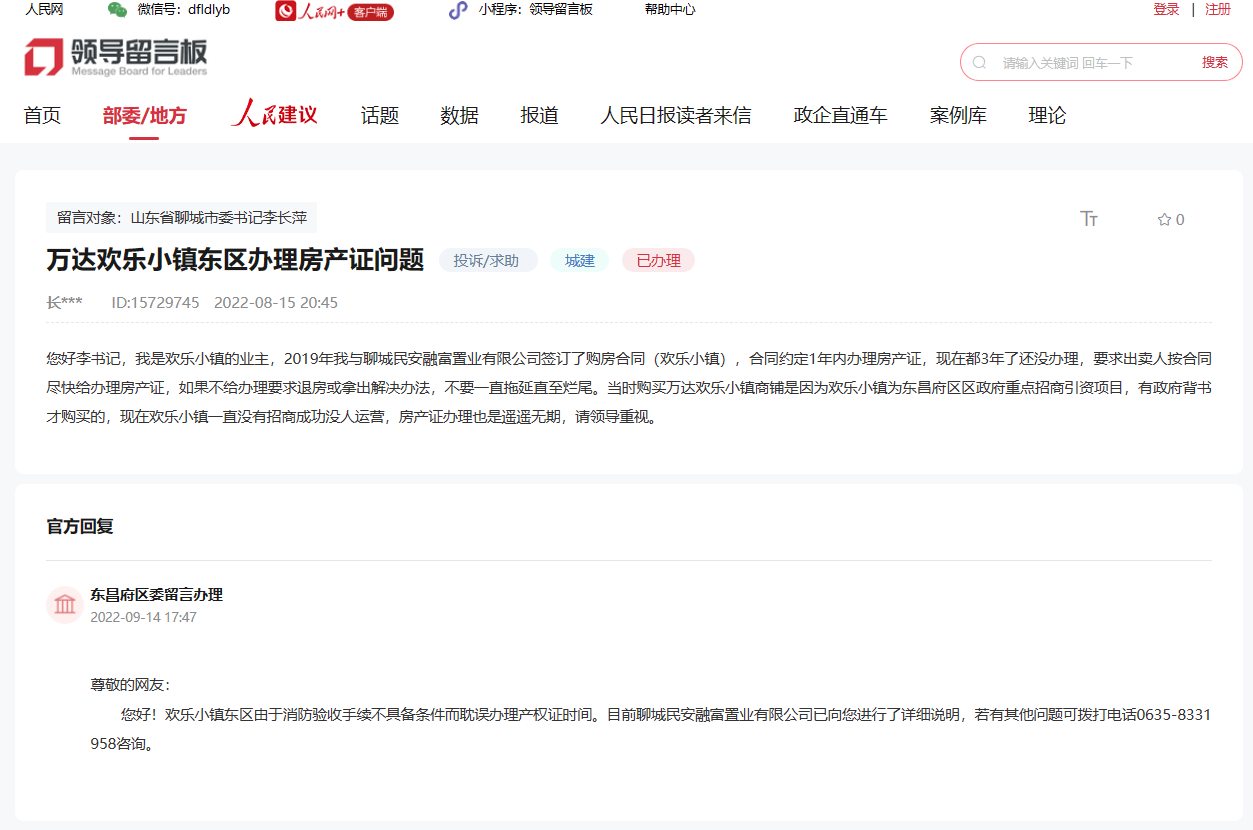
Task: Open the 帮助中心 help center
Action: [670, 10]
